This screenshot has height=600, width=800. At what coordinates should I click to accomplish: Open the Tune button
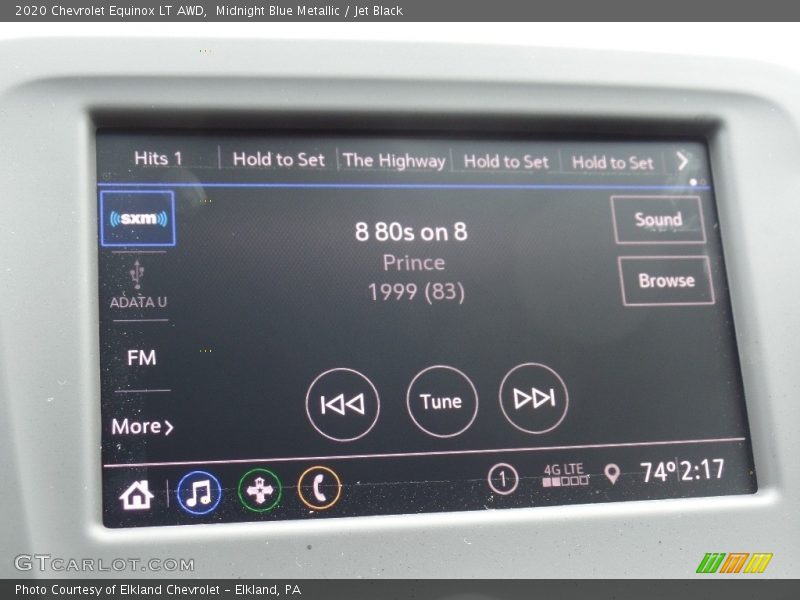tap(442, 402)
